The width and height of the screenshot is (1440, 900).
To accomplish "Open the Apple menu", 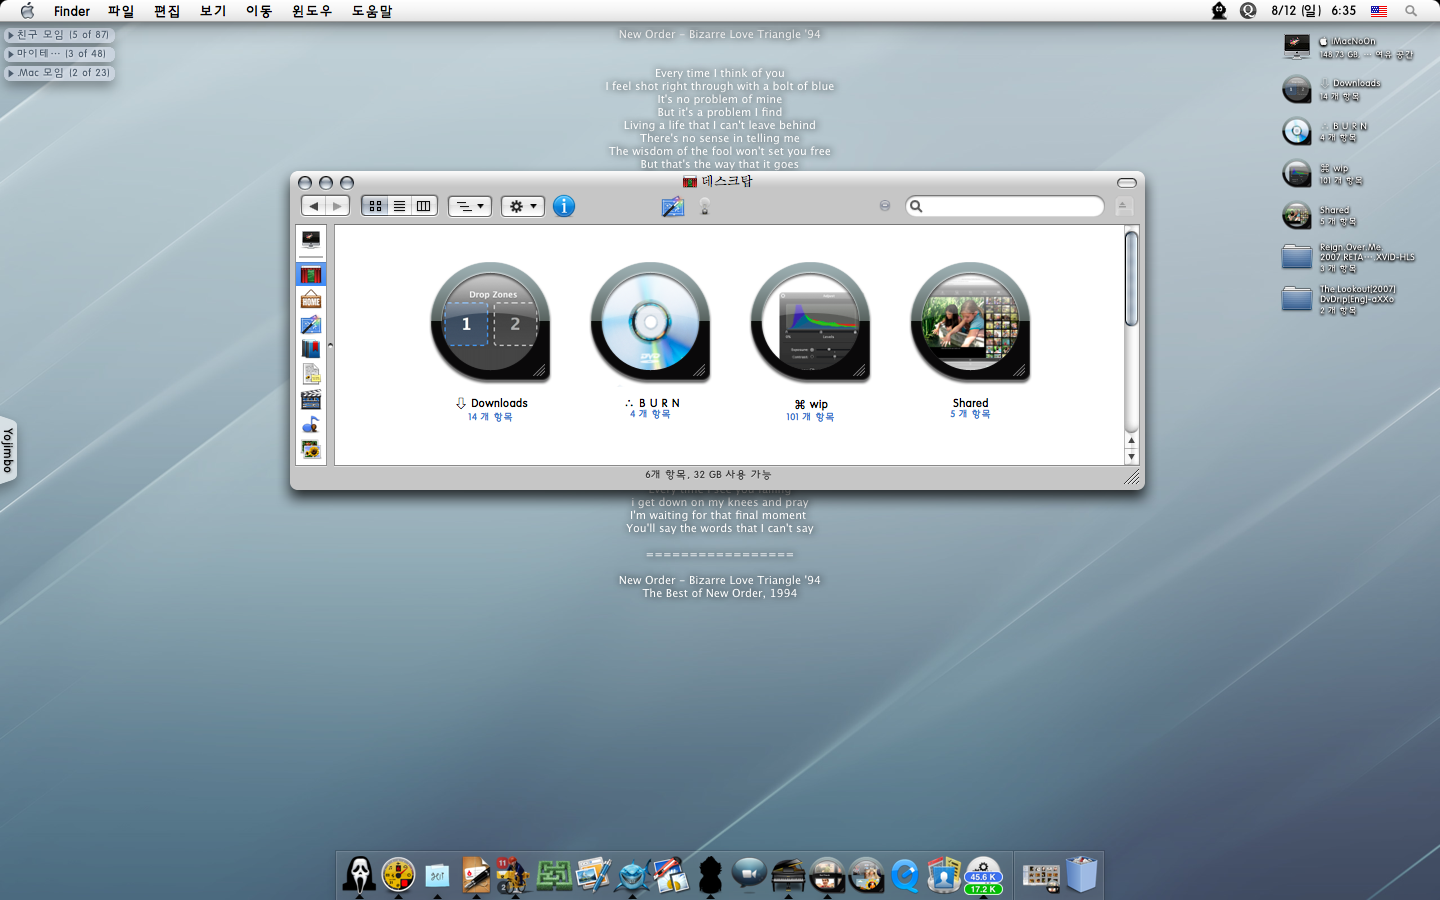I will (x=27, y=11).
